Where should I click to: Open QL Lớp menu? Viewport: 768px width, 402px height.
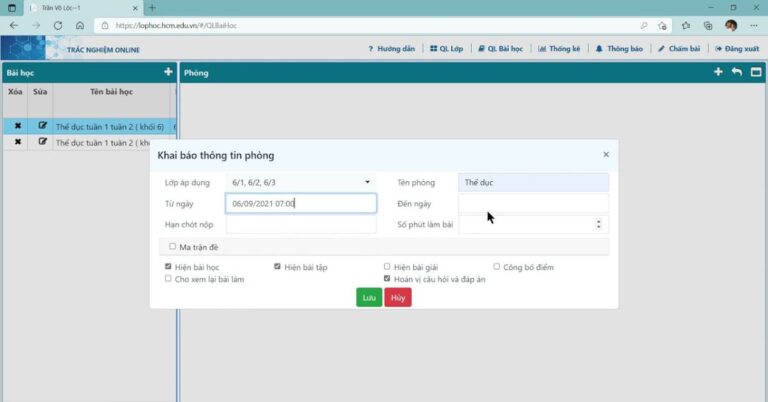(x=446, y=48)
